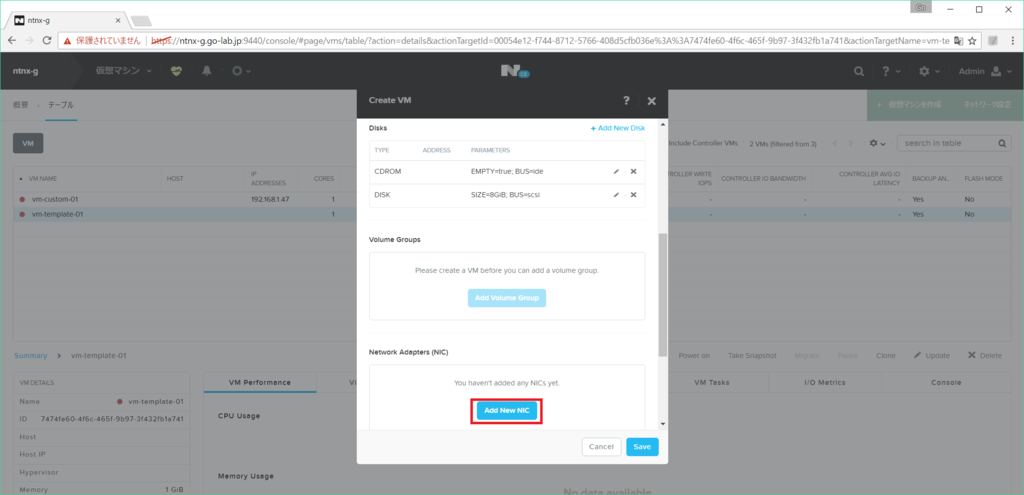Open the I/O Metrics tab

825,382
